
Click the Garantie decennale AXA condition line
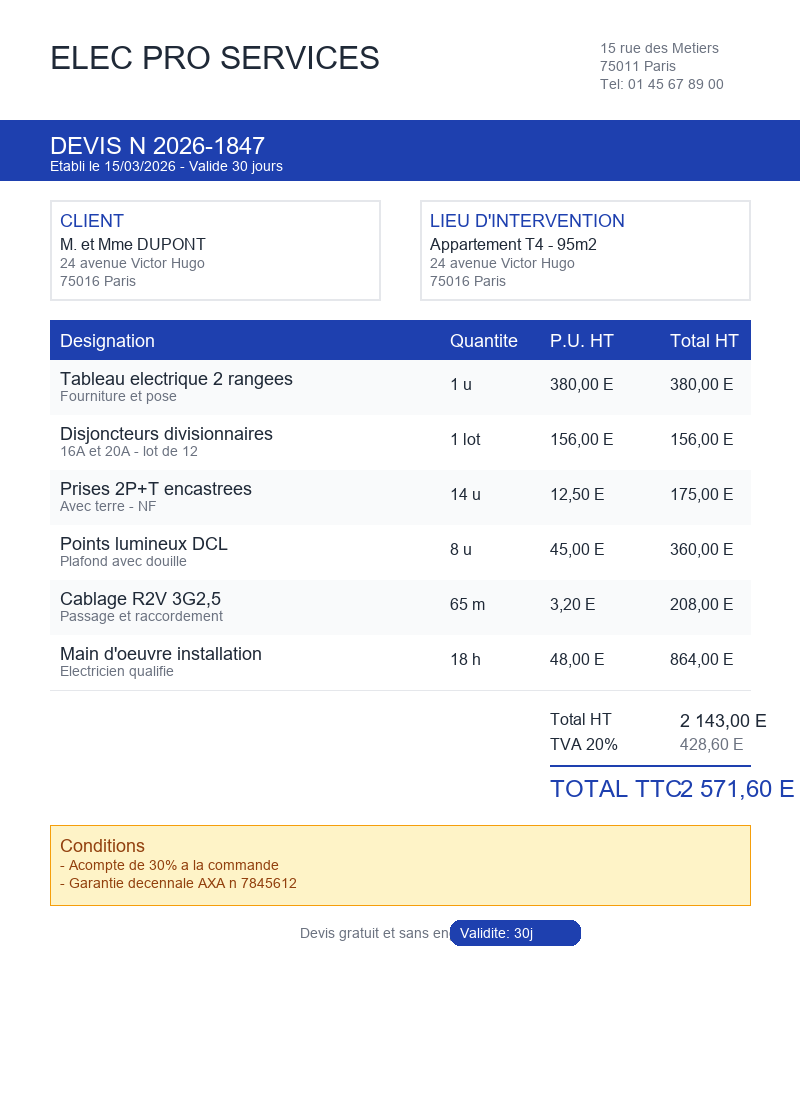click(178, 884)
